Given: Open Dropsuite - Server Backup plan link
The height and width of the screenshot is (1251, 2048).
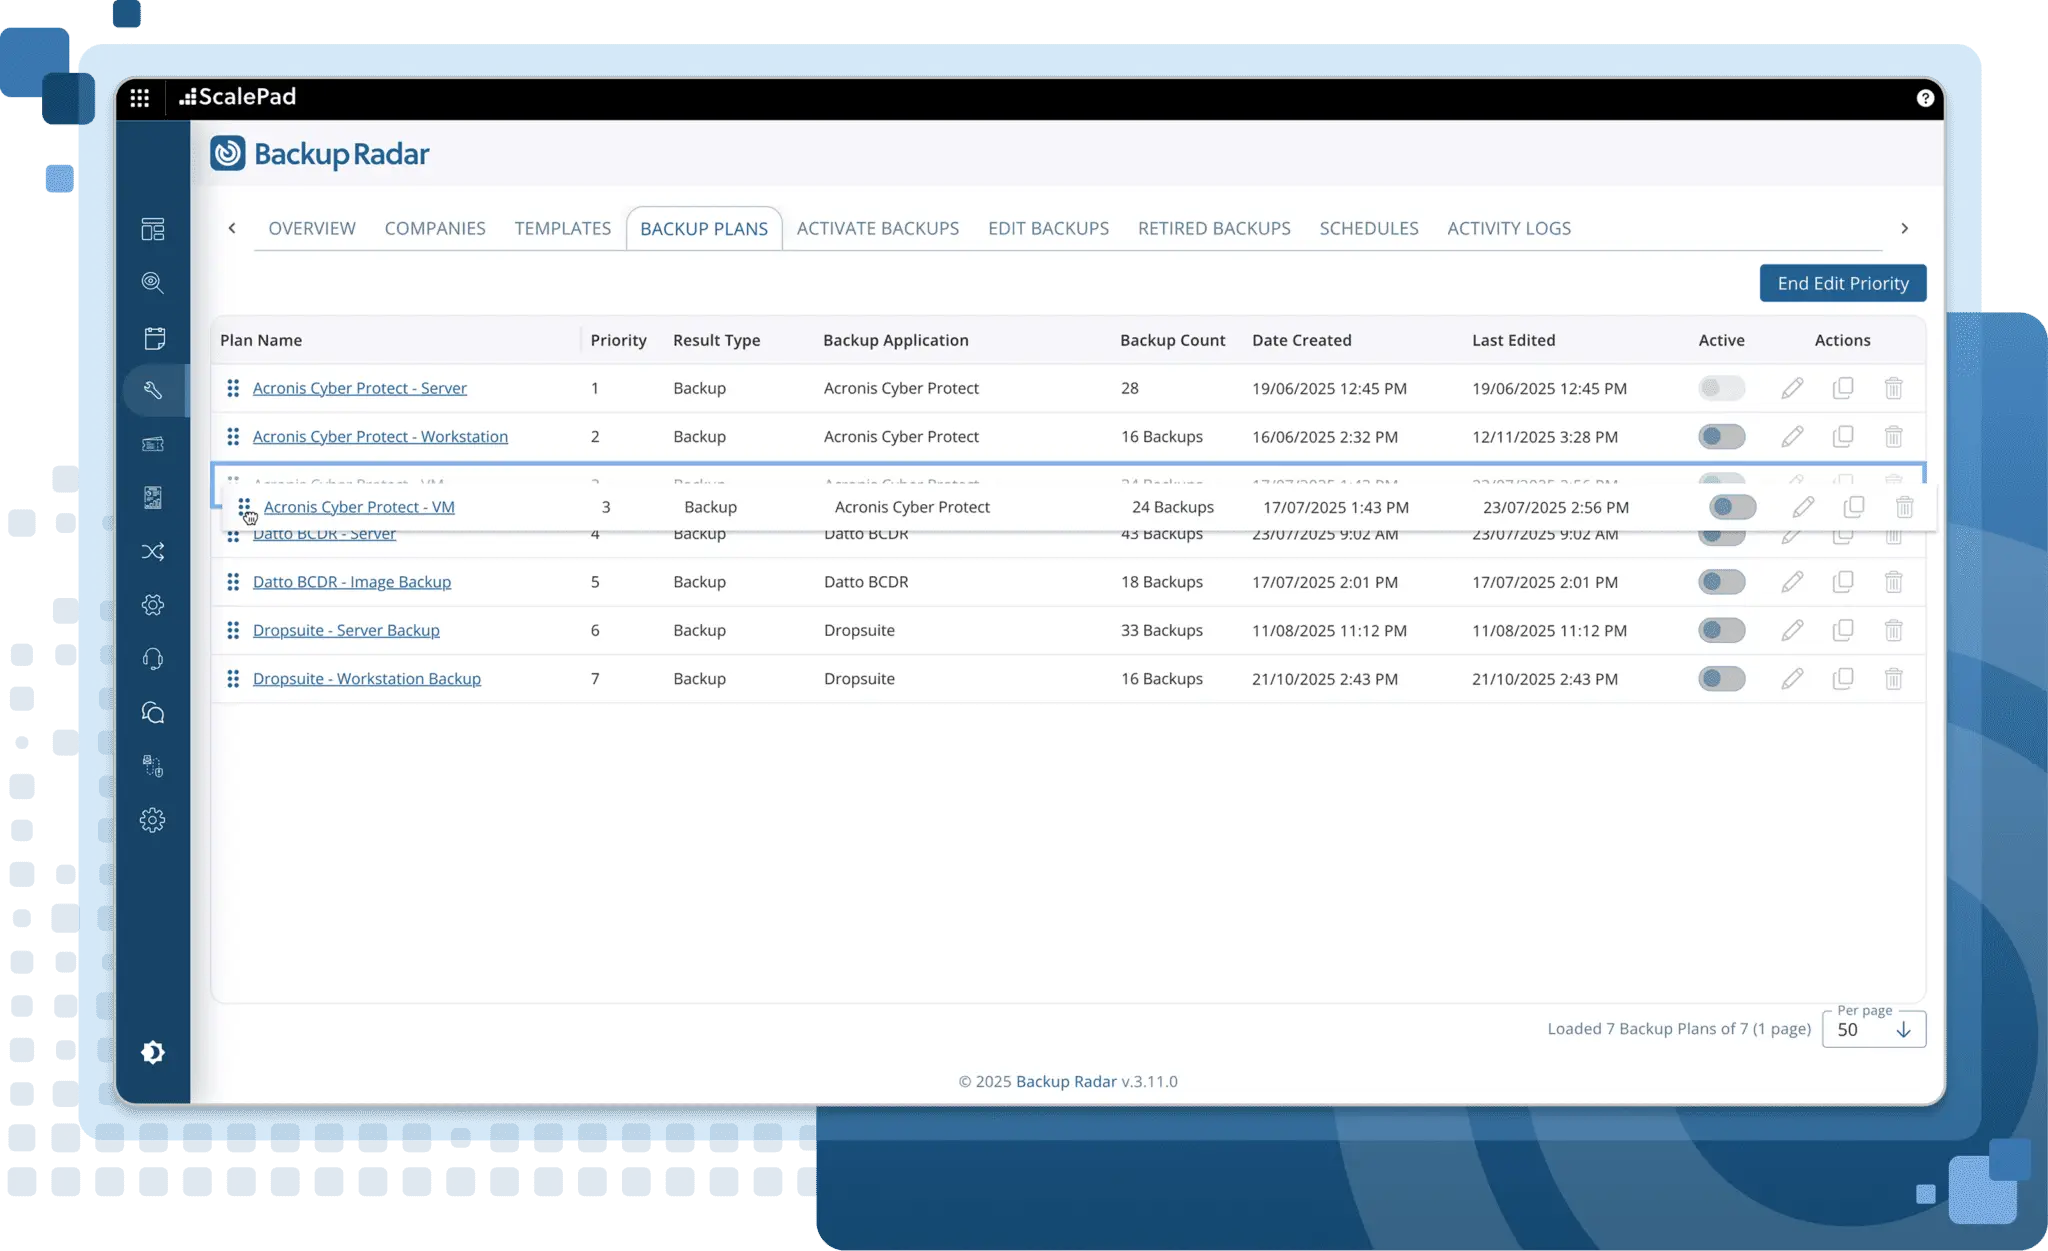Looking at the screenshot, I should 346,630.
